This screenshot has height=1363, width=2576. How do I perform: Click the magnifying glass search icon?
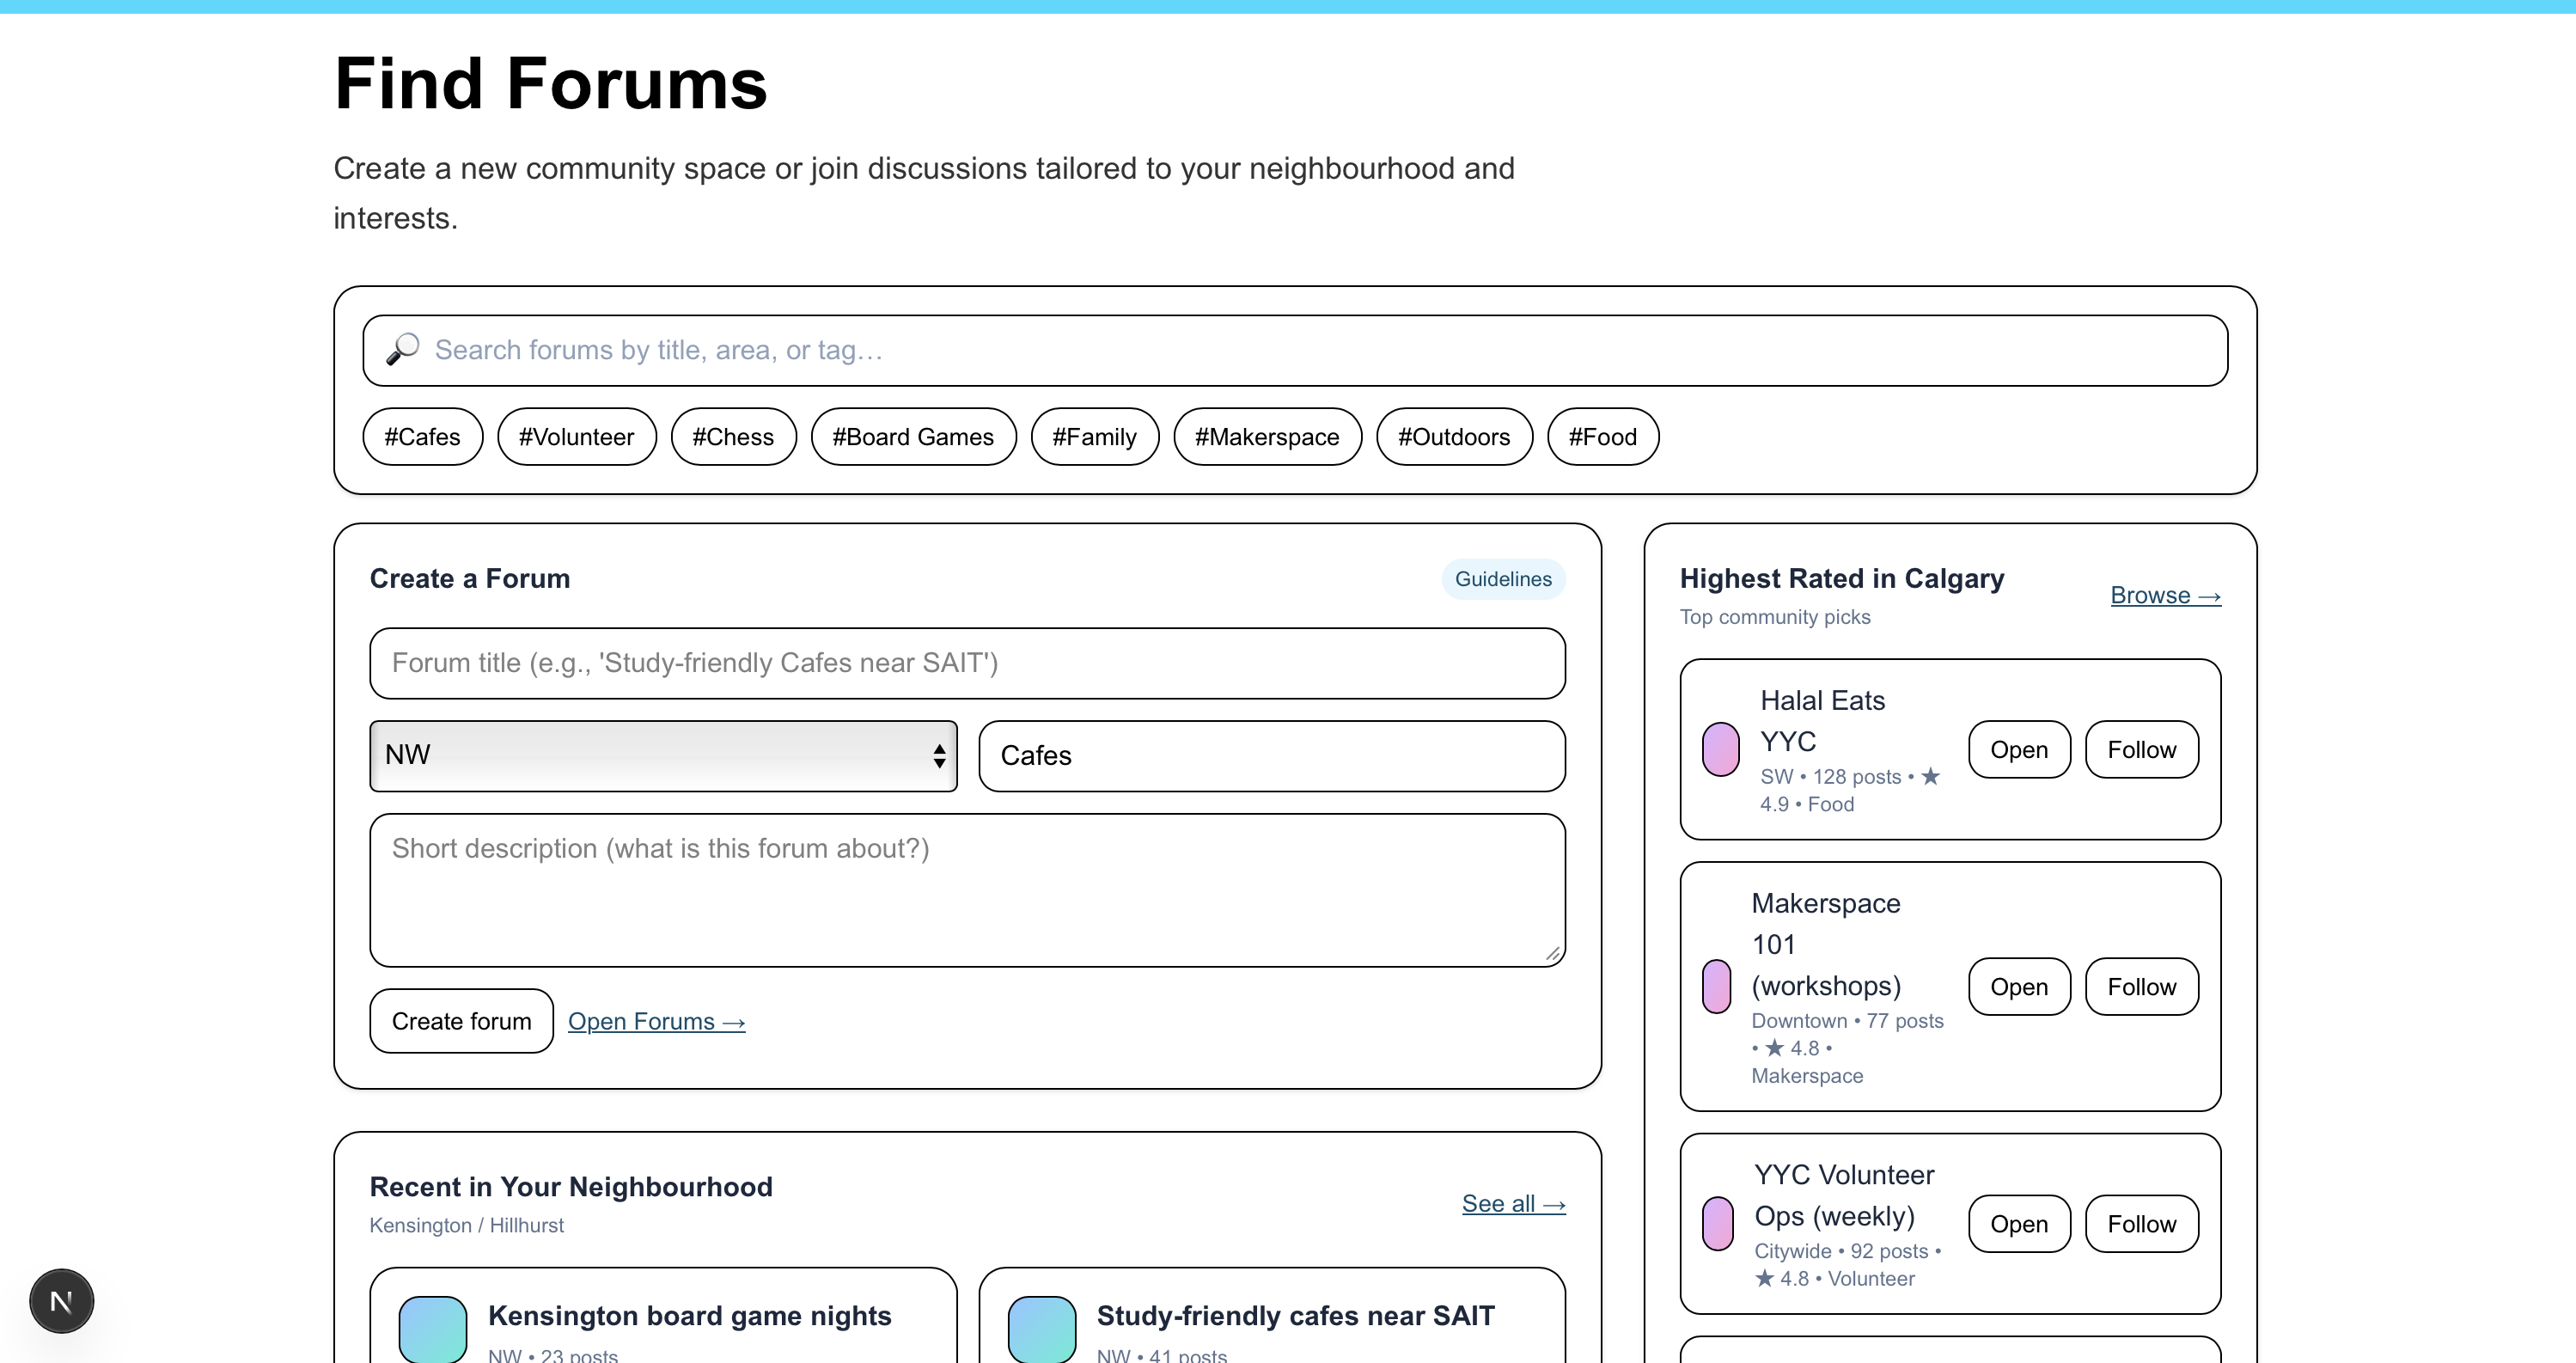(x=403, y=350)
